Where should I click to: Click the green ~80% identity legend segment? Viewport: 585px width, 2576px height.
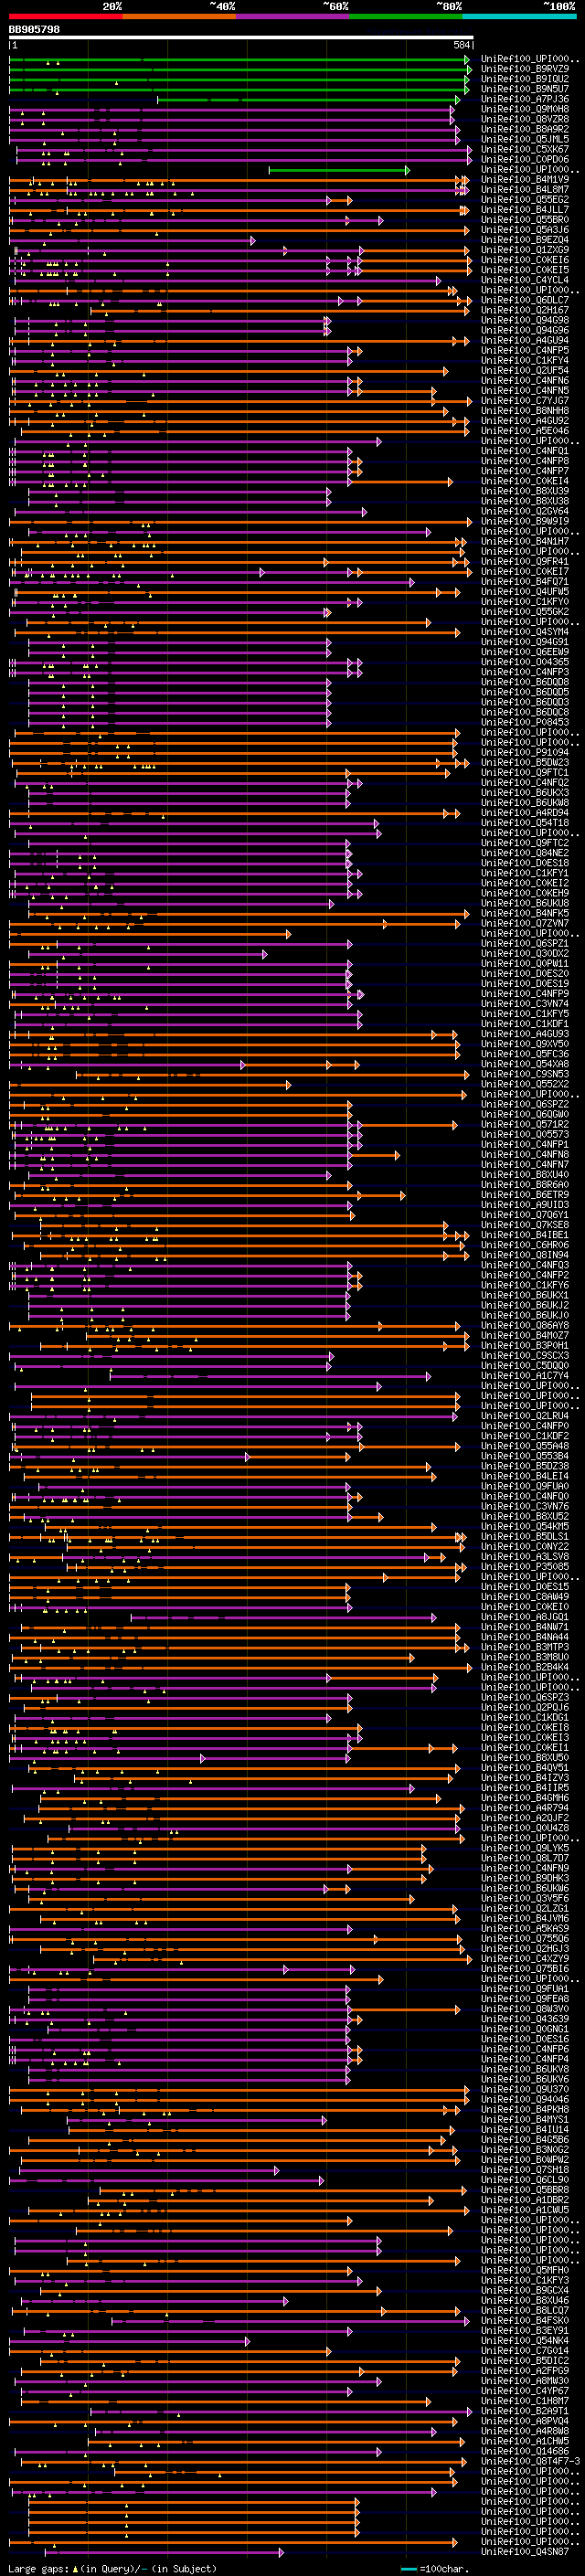406,17
